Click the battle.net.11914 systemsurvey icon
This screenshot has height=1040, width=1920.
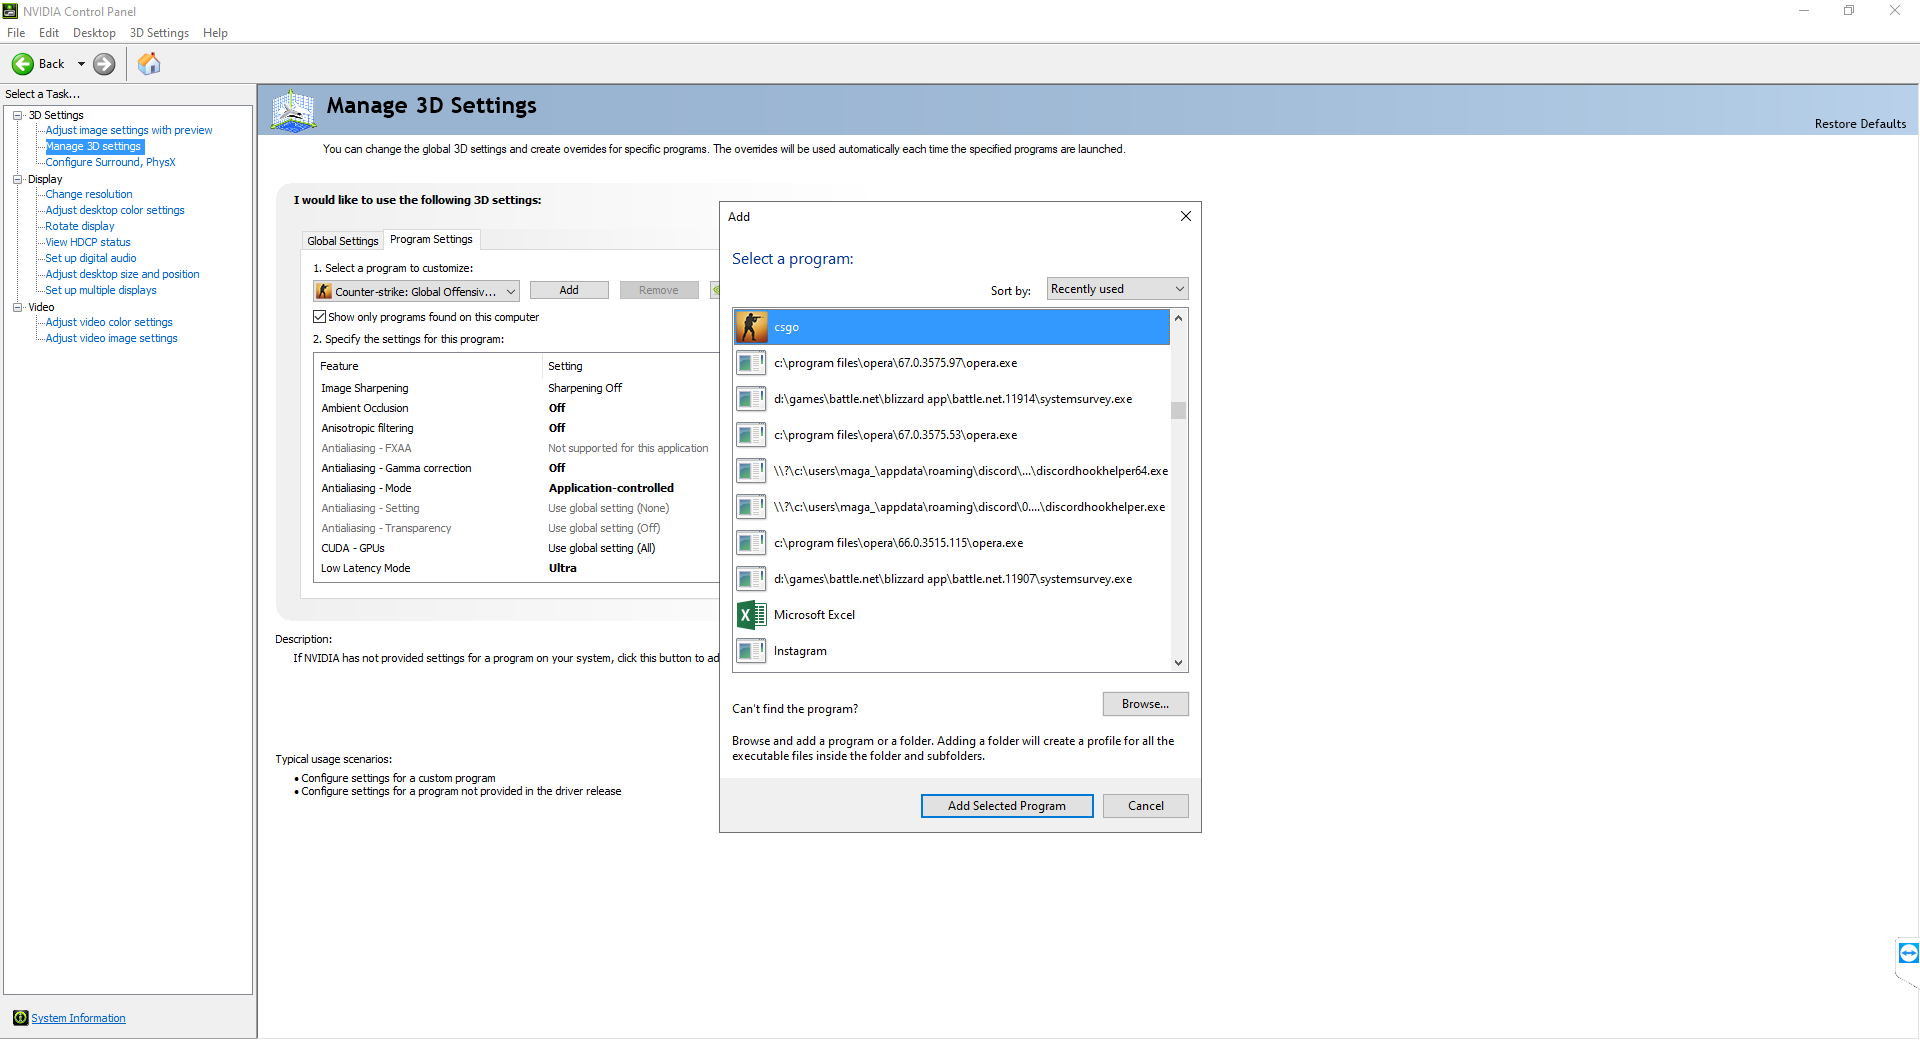[x=751, y=399]
